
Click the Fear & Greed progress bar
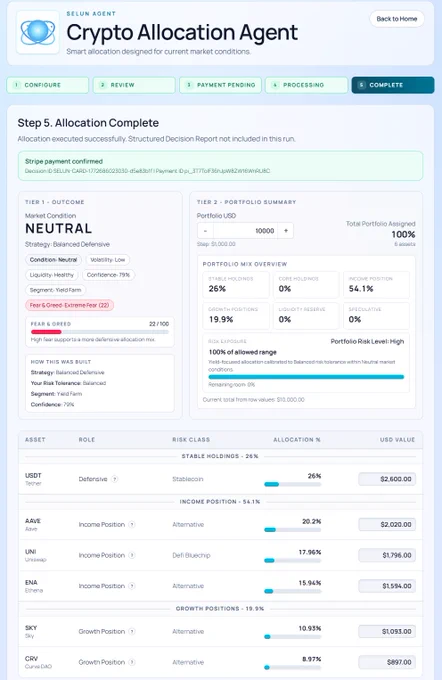coord(100,332)
